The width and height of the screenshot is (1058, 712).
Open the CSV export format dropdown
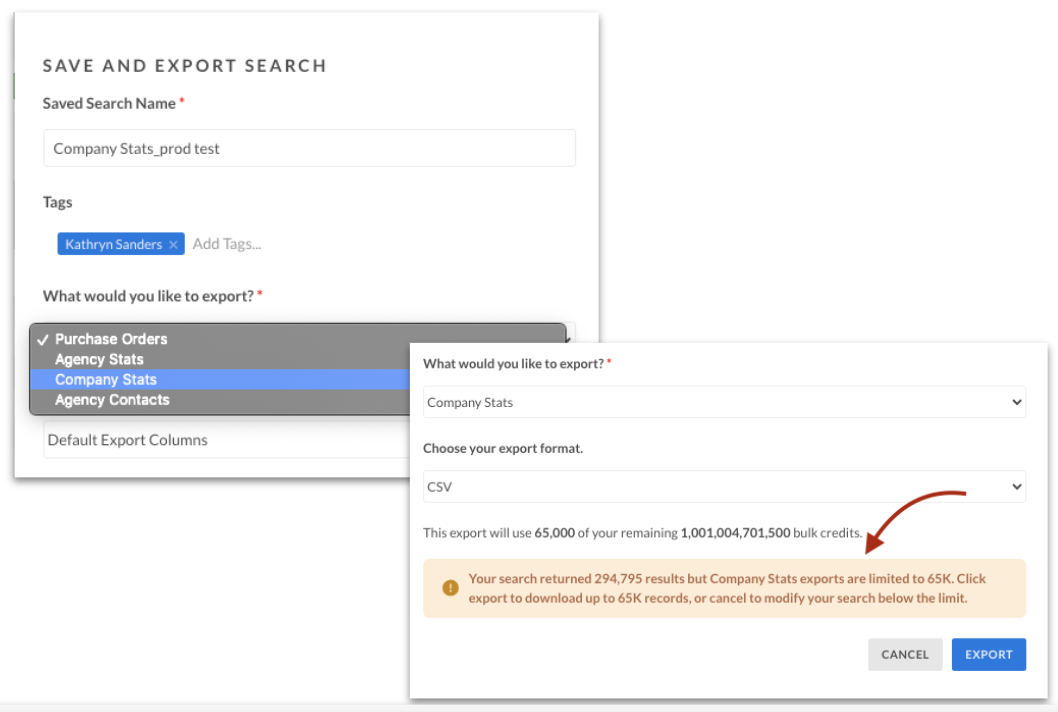724,487
